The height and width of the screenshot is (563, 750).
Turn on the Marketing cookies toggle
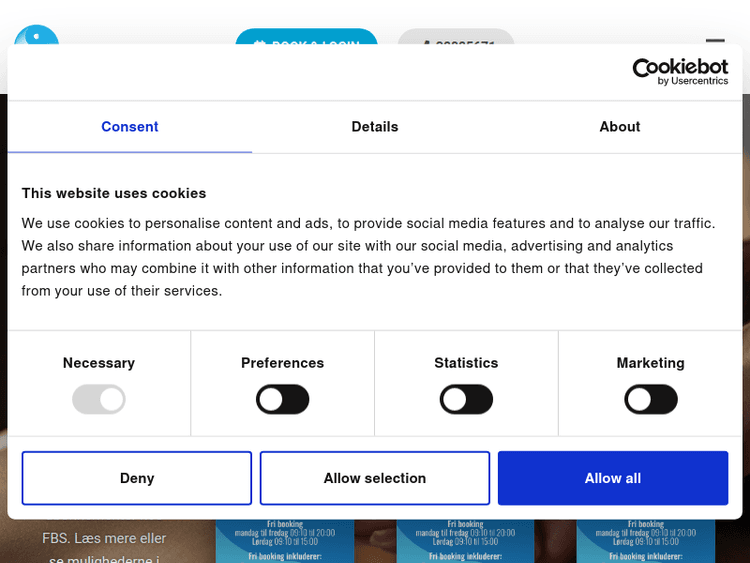tap(650, 400)
